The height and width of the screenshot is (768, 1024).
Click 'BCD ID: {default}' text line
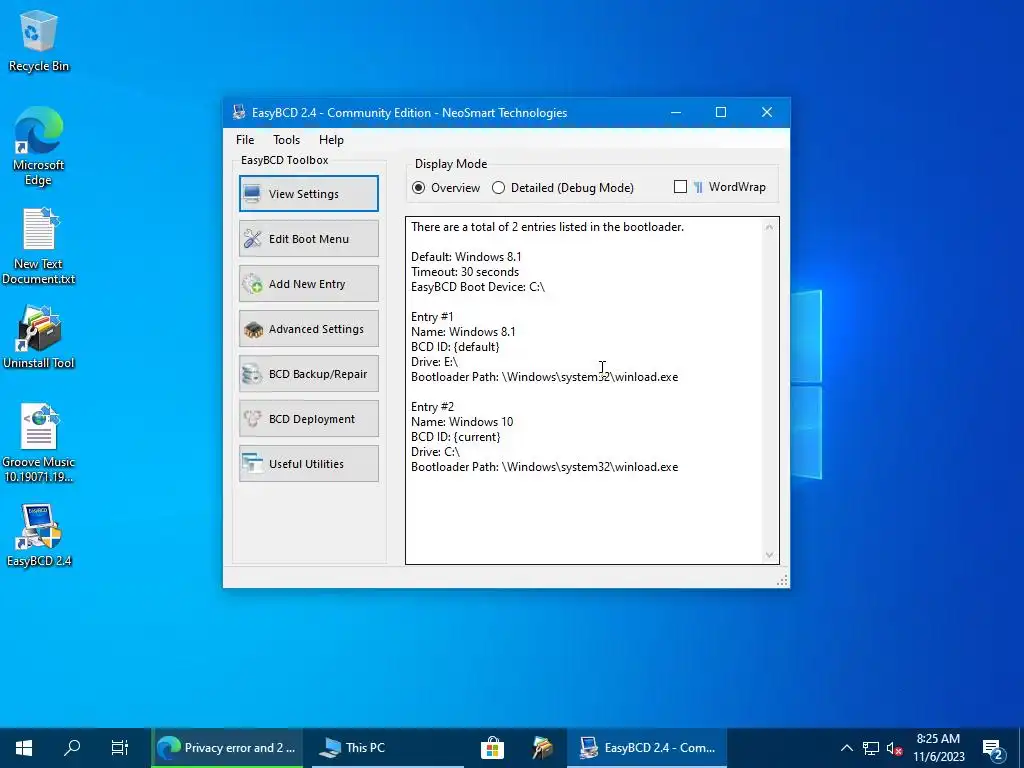pos(455,347)
